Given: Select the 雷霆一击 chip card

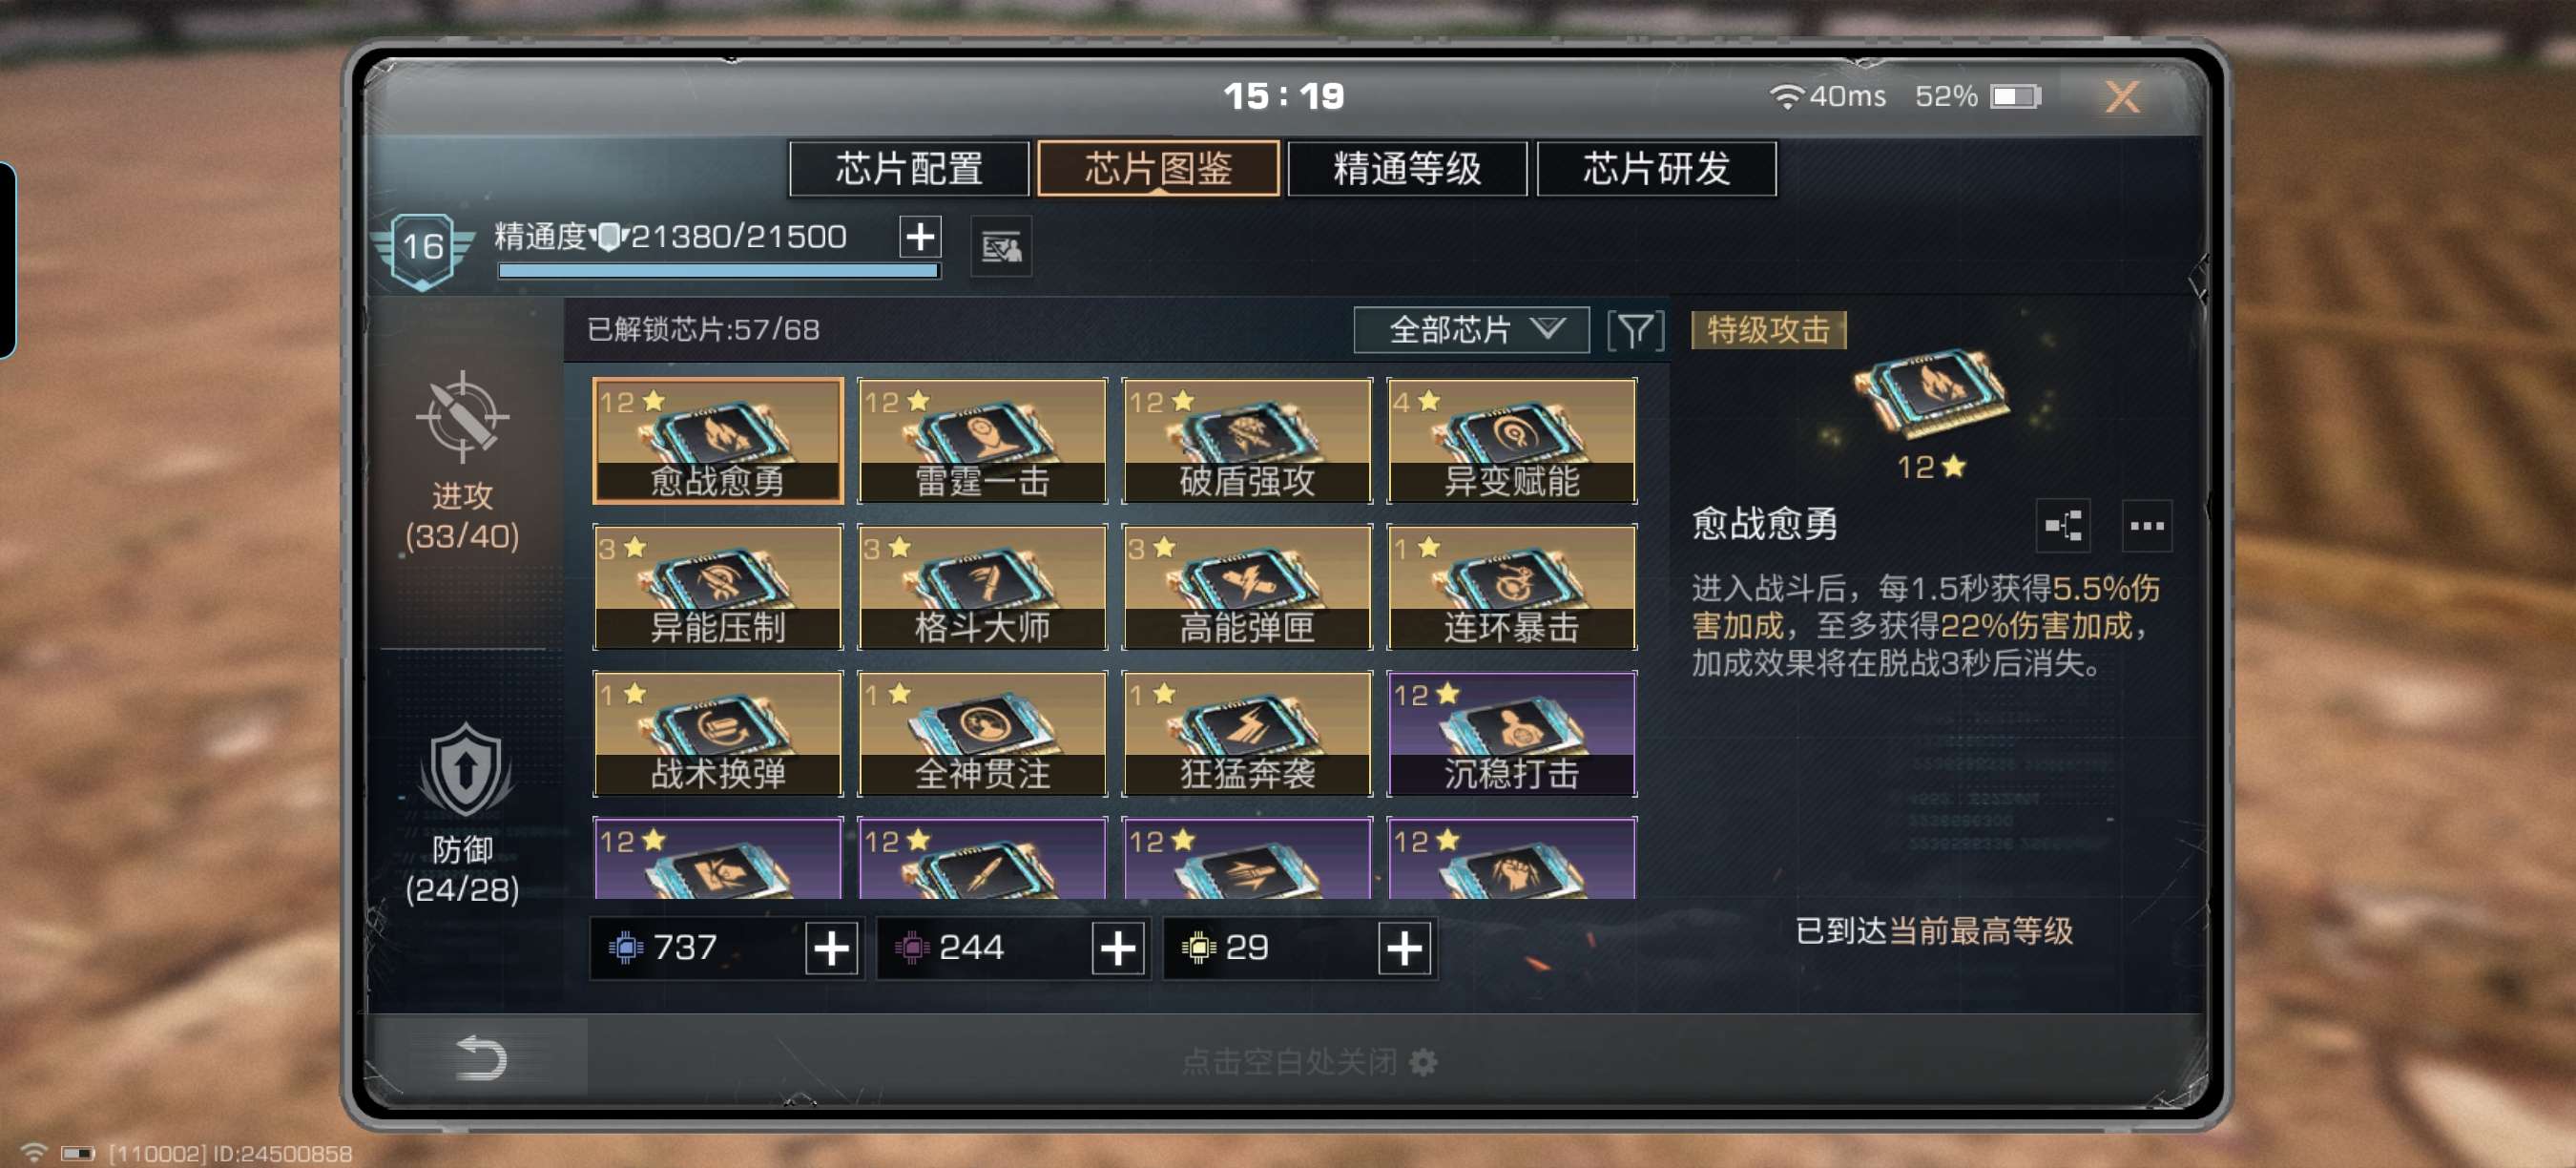Looking at the screenshot, I should coord(982,440).
